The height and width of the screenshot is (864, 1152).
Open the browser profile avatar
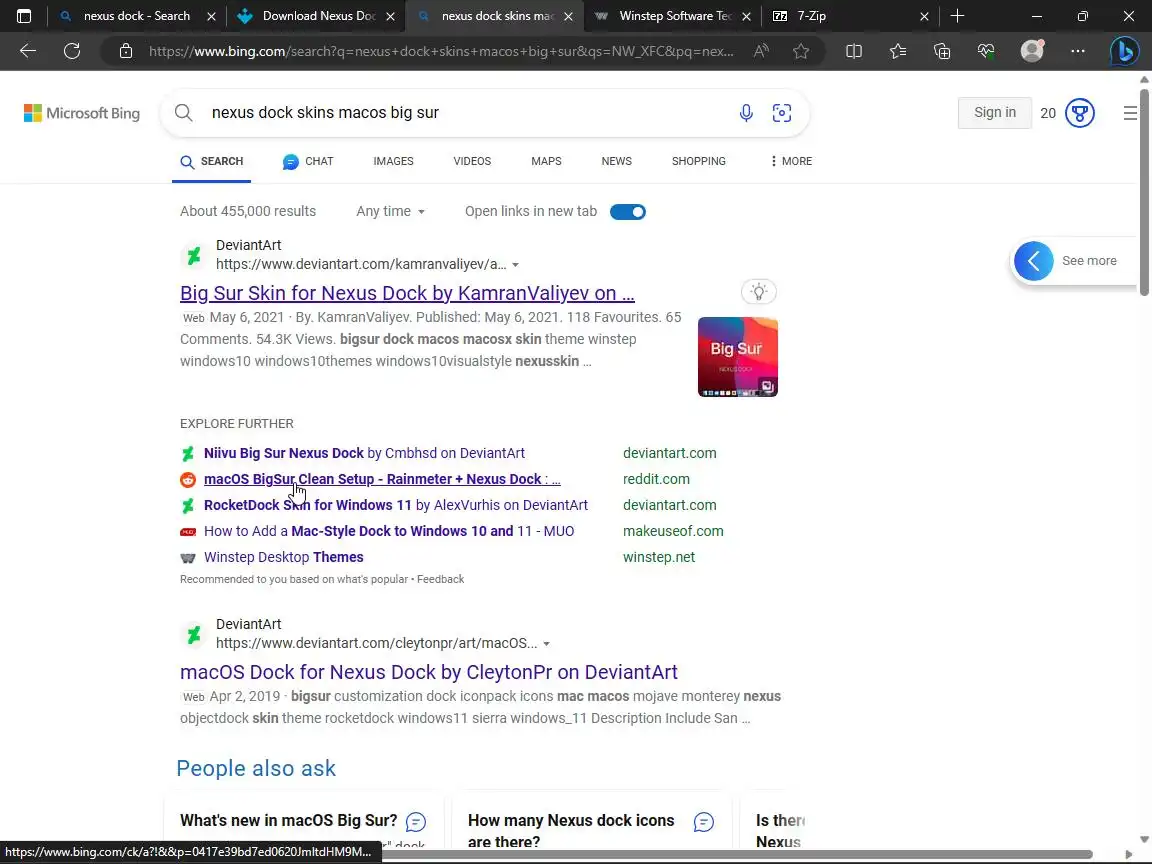coord(1032,51)
